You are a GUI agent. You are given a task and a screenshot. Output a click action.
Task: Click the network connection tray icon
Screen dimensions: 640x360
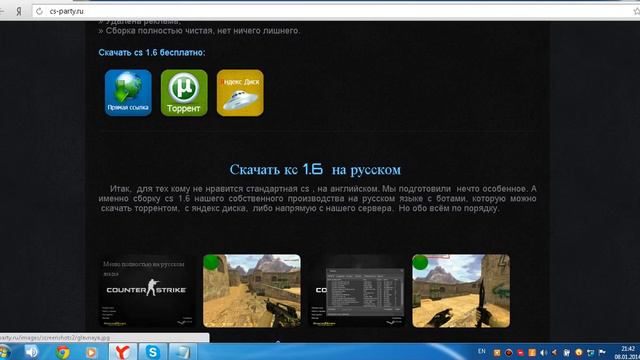(x=591, y=352)
